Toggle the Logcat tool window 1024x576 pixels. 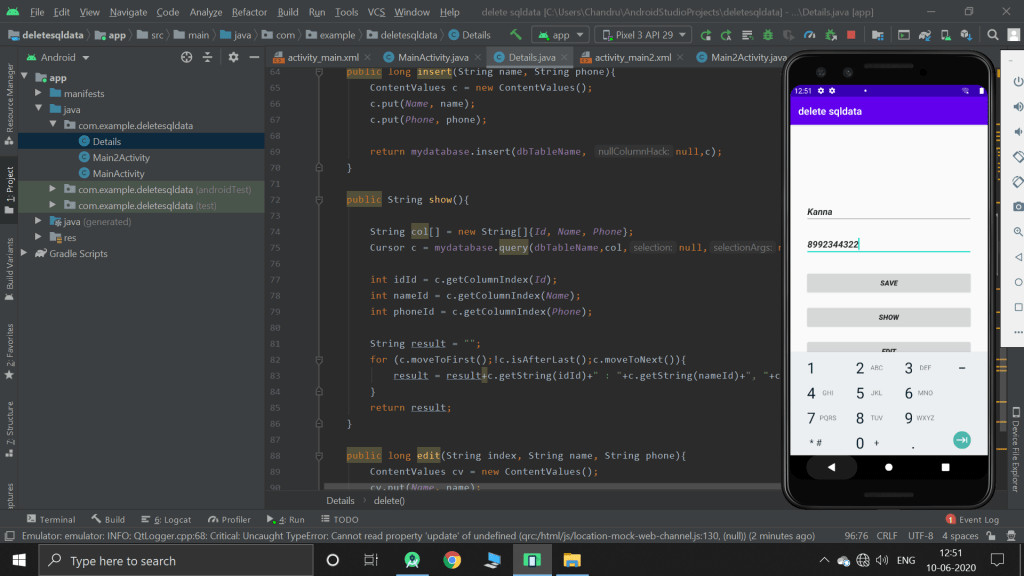coord(165,520)
